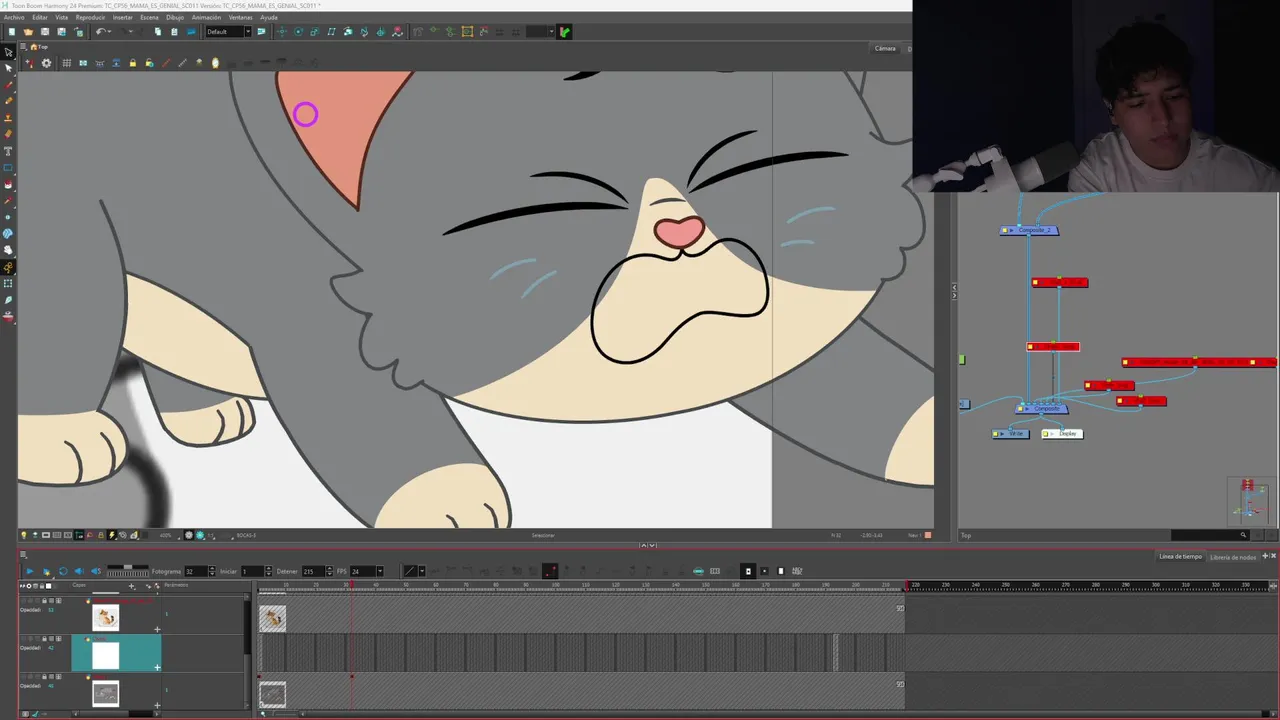The width and height of the screenshot is (1280, 720).
Task: Switch to Línea de tiempo tab
Action: pos(1180,556)
